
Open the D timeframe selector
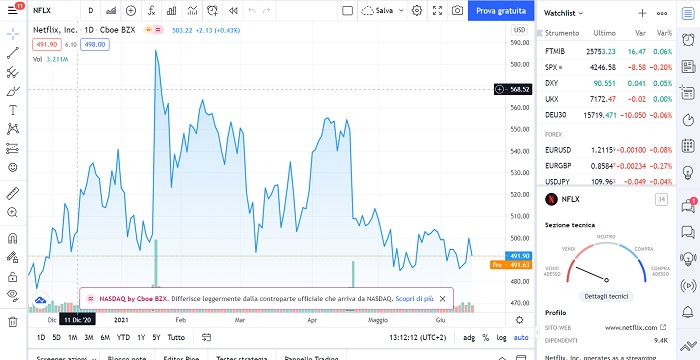pyautogui.click(x=91, y=11)
